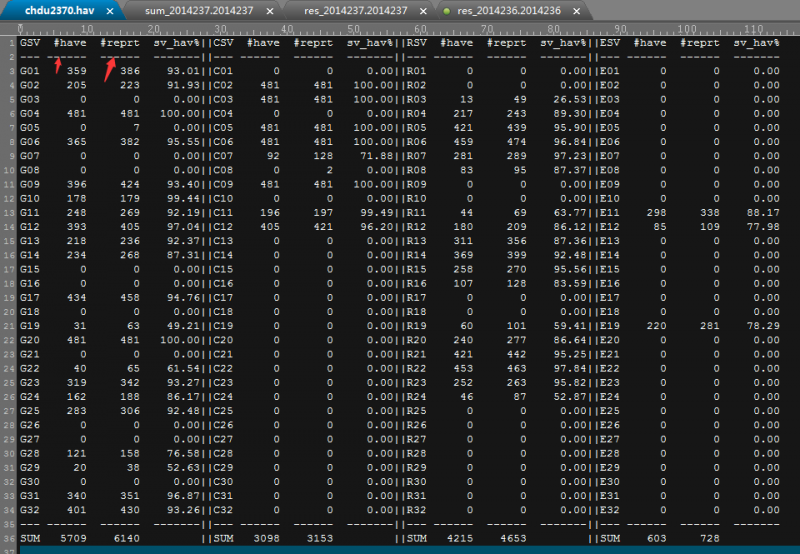The image size is (800, 554).
Task: Click the GSV column header text
Action: 30,43
